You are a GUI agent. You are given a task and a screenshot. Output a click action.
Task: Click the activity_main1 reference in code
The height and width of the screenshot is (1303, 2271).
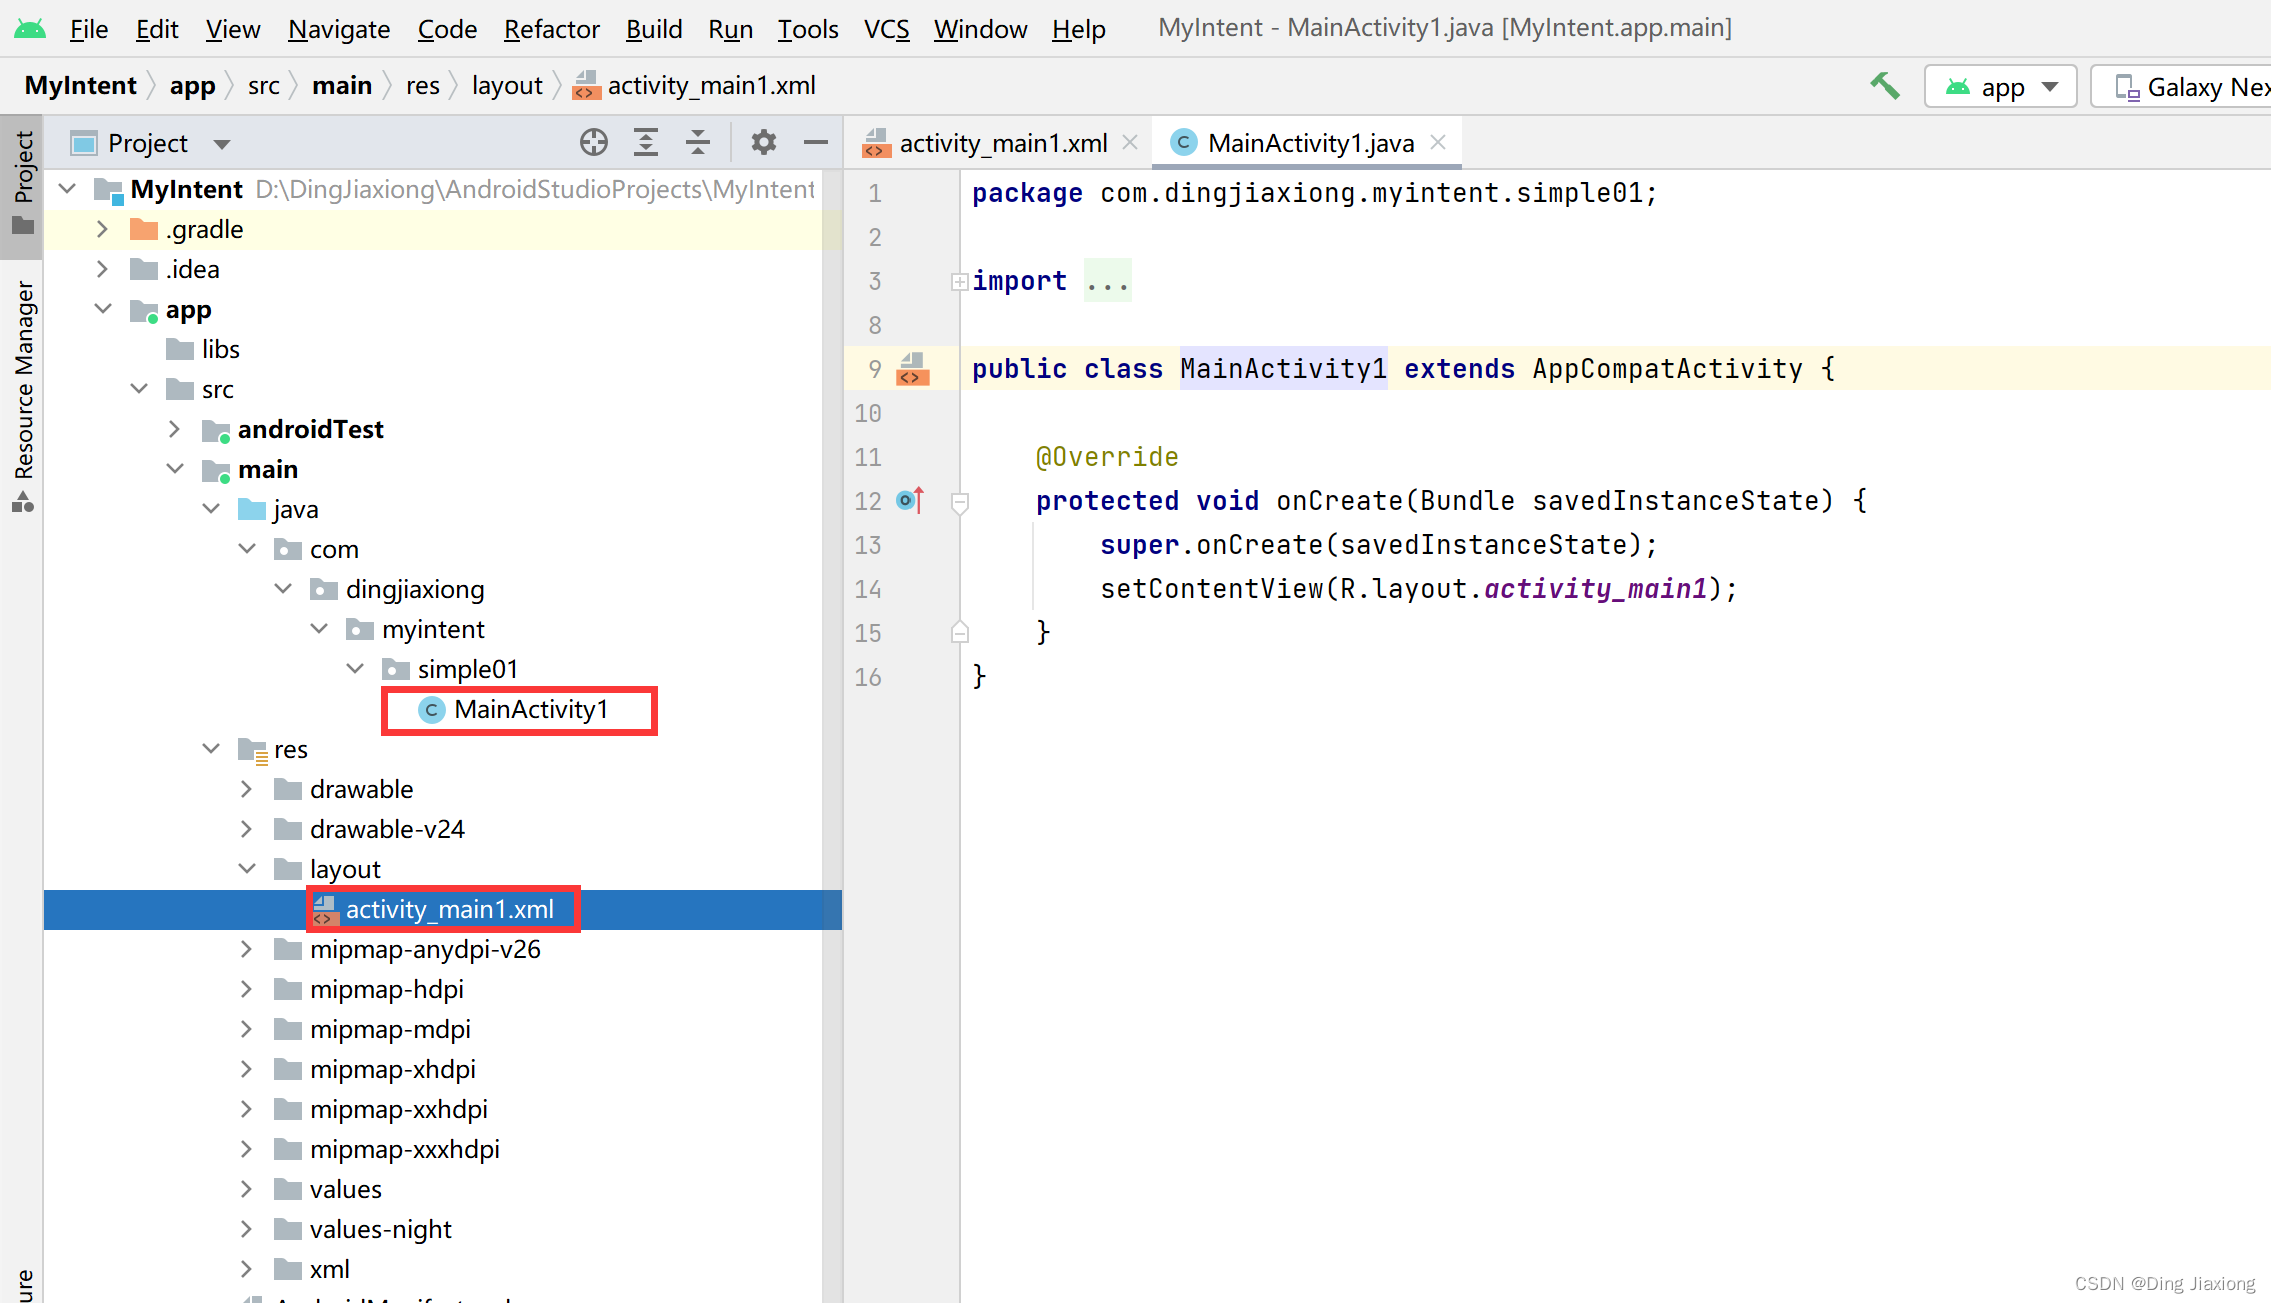1595,589
